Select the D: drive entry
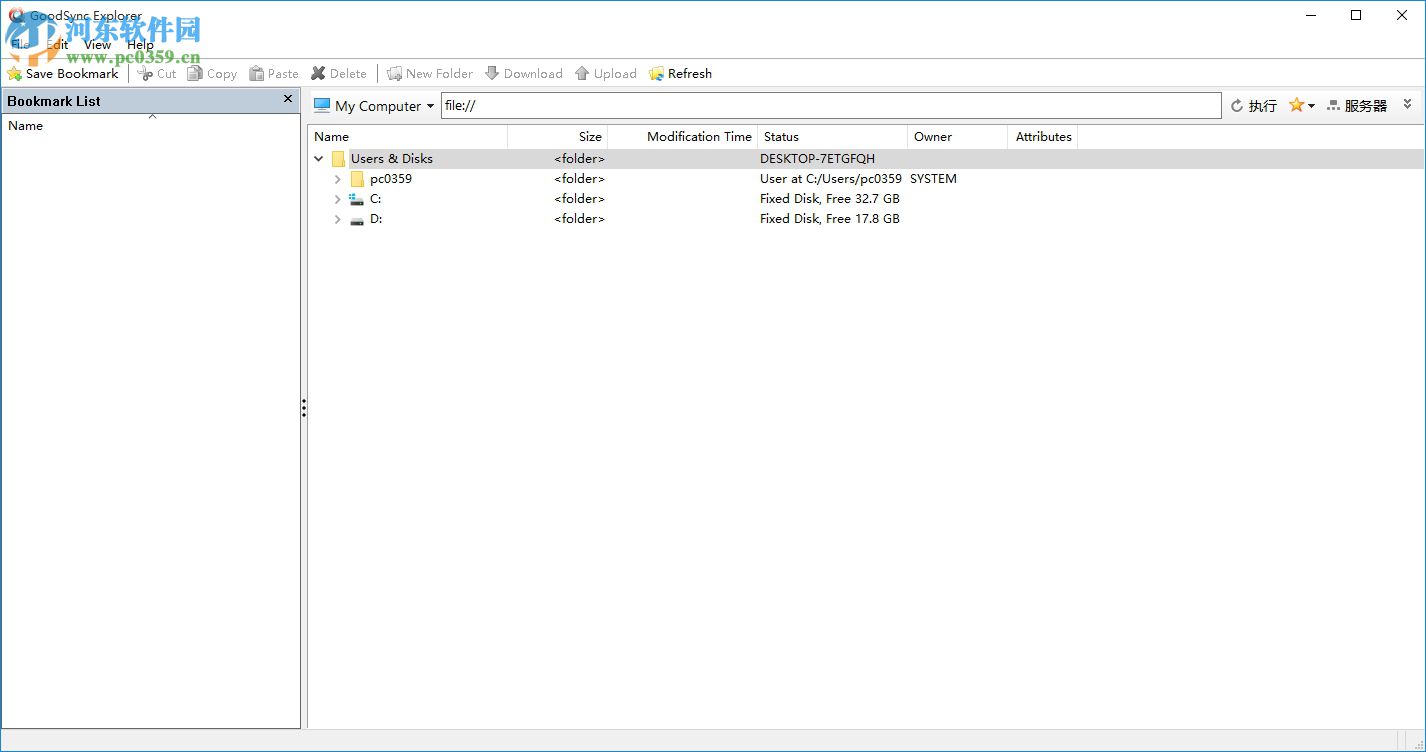The width and height of the screenshot is (1426, 752). (x=376, y=219)
